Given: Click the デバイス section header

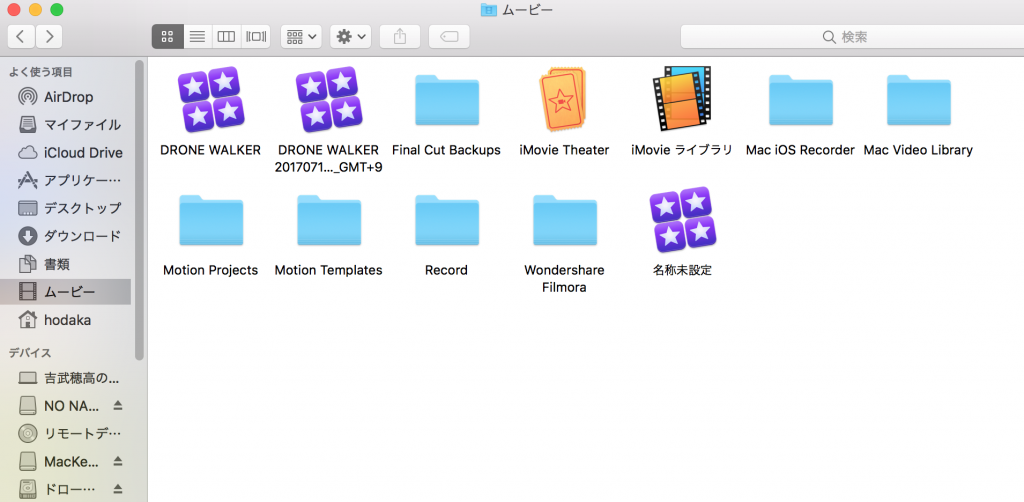Looking at the screenshot, I should click(29, 353).
